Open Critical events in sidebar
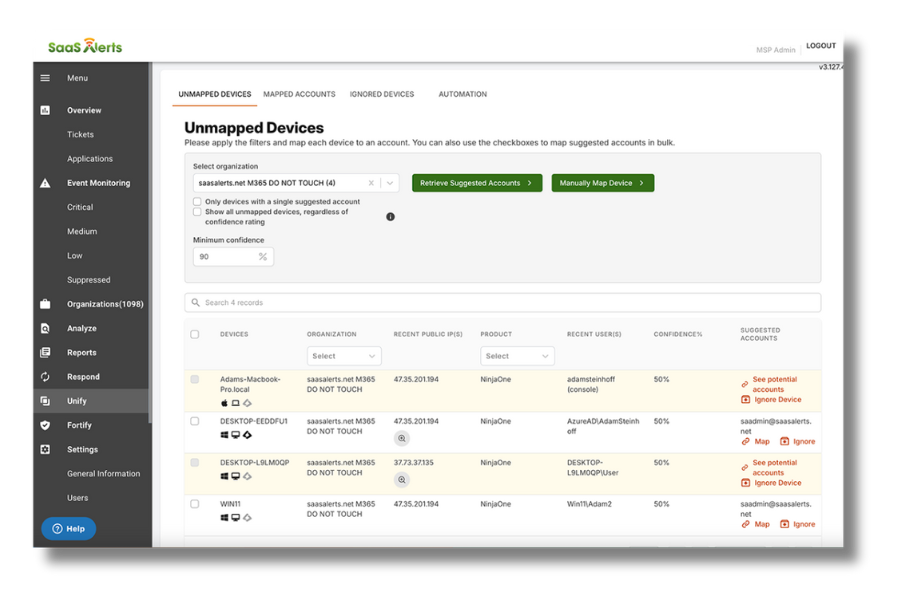 click(80, 207)
